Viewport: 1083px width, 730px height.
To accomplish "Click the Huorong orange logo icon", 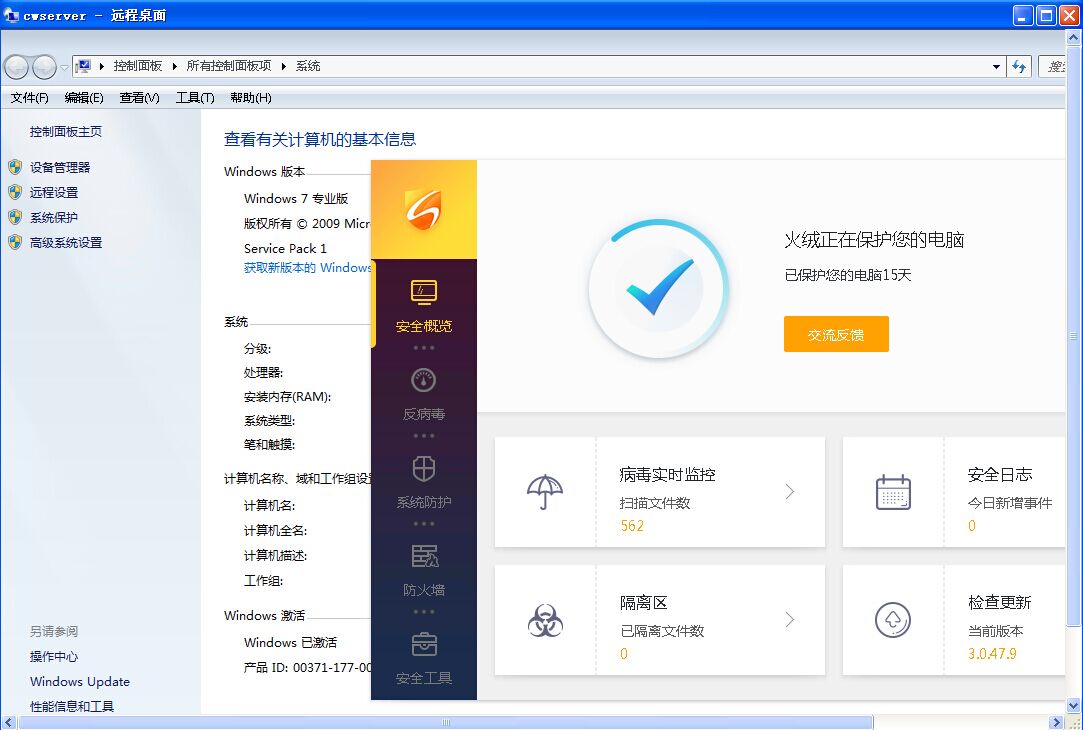I will (423, 209).
